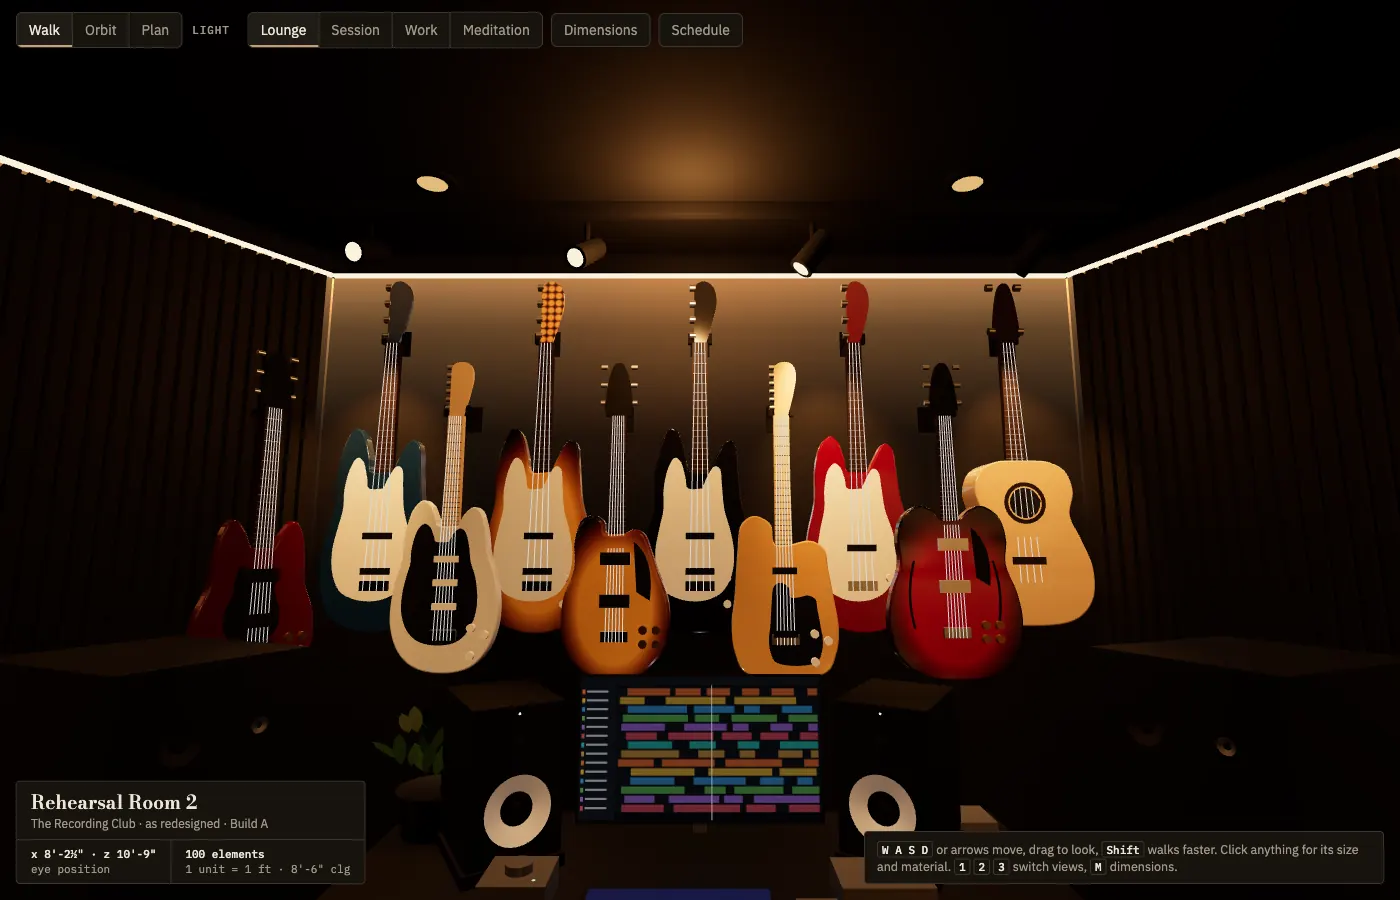The image size is (1400, 900).
Task: Switch to Walk view mode
Action: tap(44, 30)
